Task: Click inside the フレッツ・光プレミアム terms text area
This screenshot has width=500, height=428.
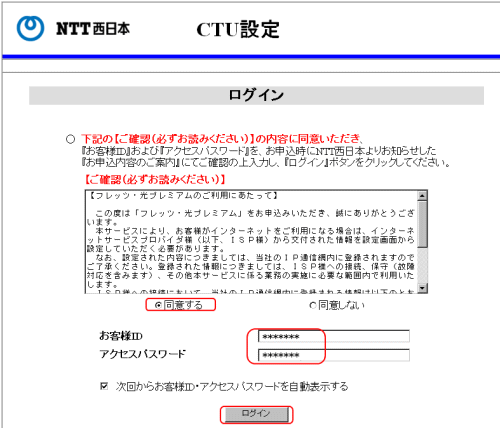Action: 251,242
